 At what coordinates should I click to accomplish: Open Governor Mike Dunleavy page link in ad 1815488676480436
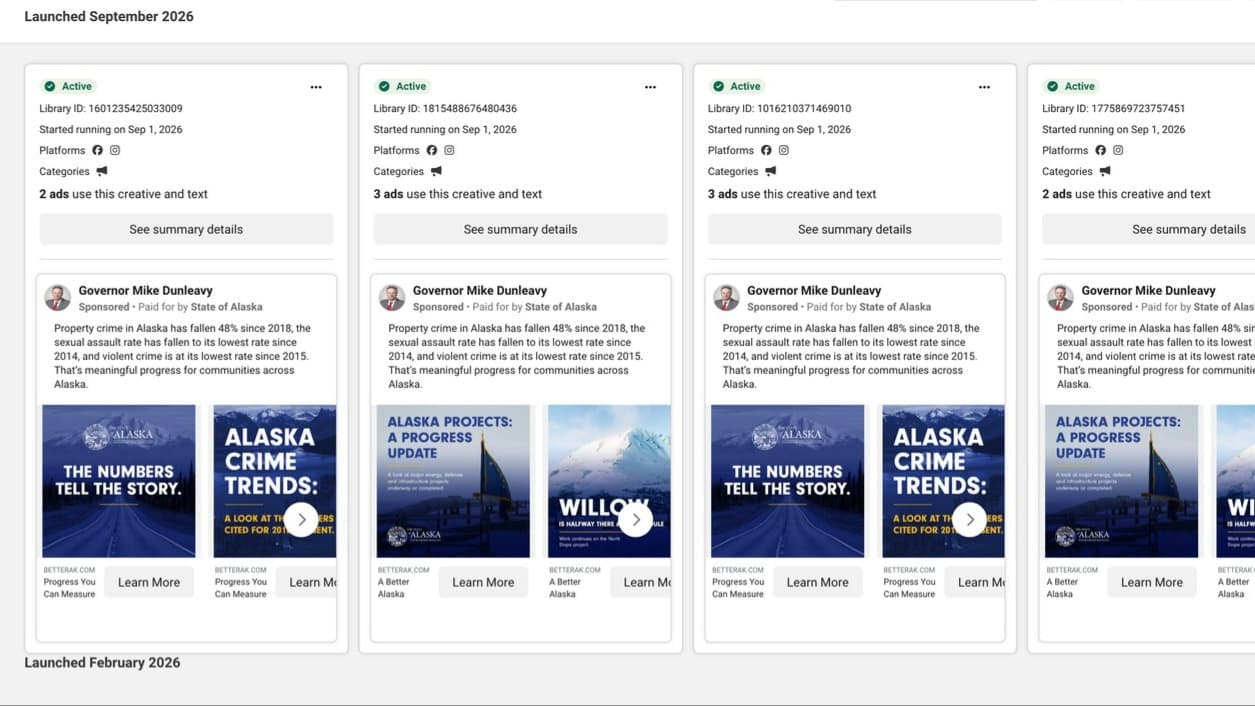point(480,291)
